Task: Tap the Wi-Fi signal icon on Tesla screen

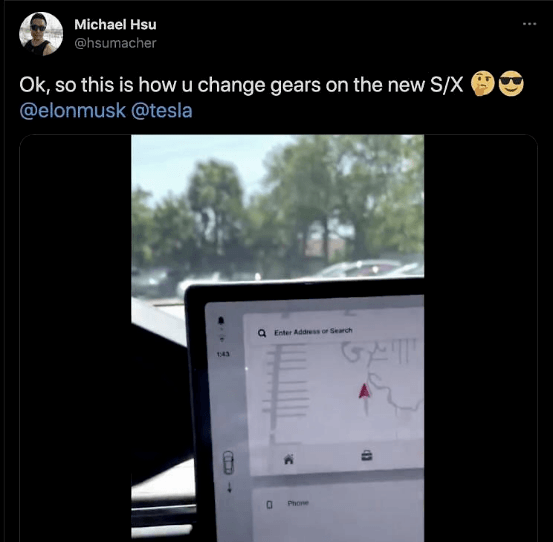Action: (x=222, y=339)
